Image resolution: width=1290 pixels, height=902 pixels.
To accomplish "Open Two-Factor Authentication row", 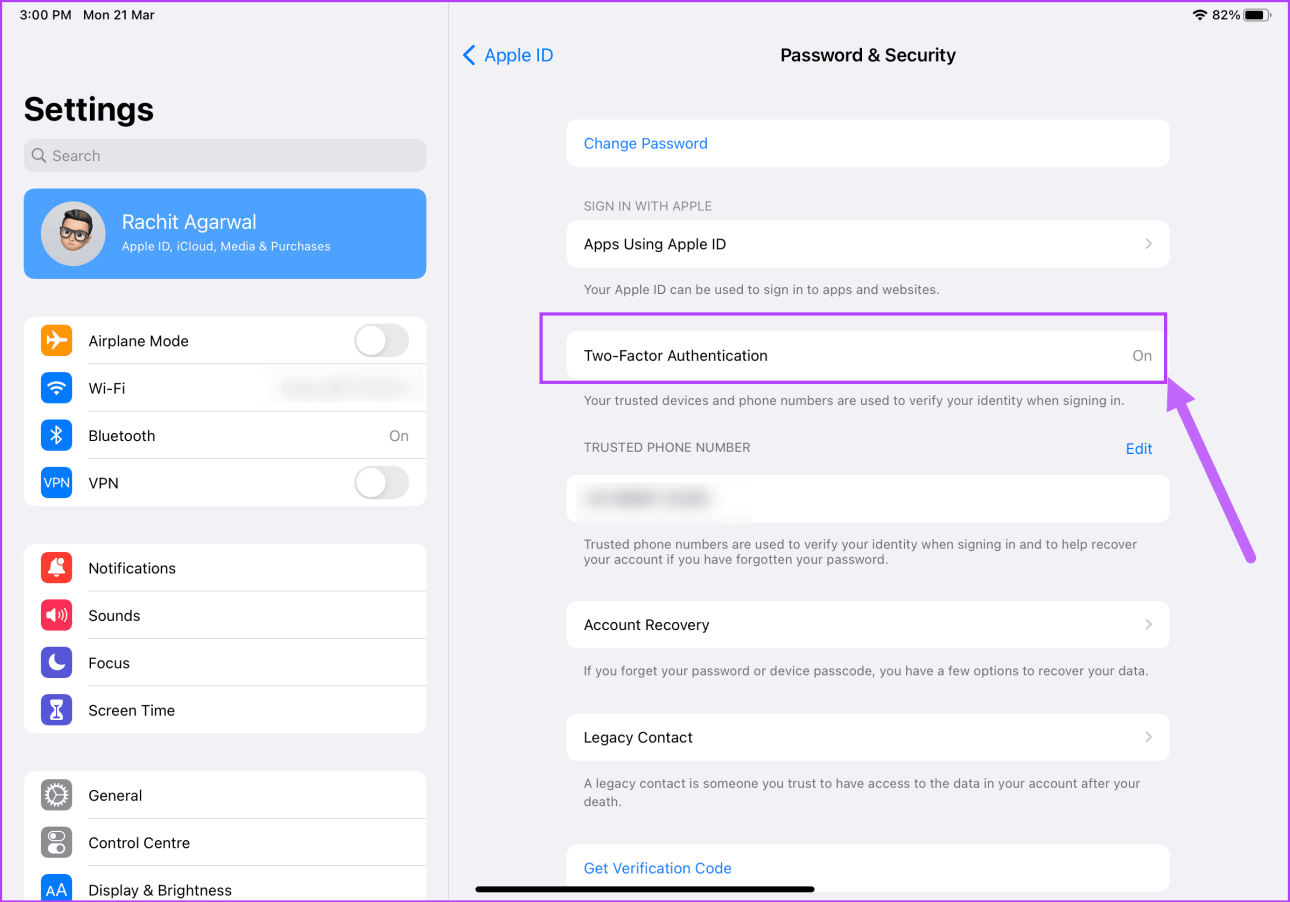I will click(866, 356).
